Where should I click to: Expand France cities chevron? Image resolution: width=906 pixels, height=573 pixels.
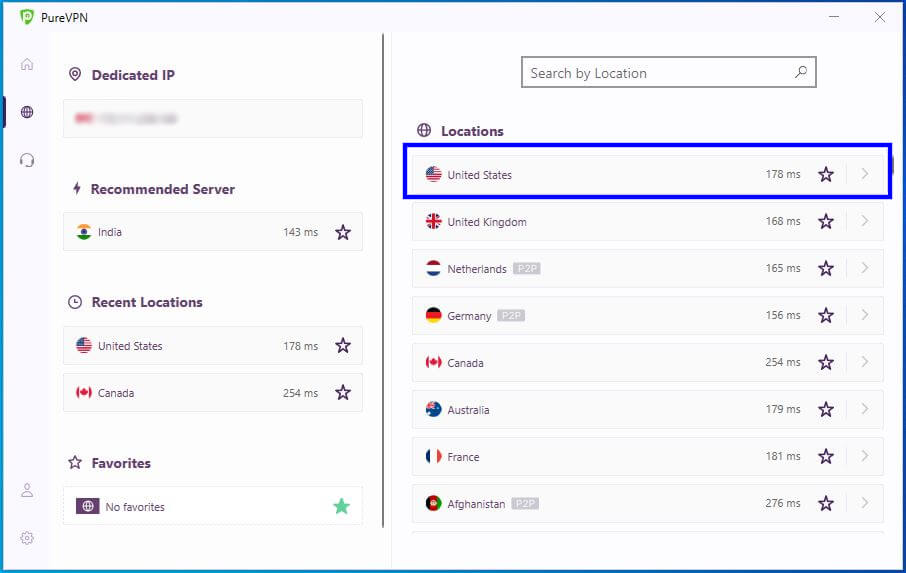(x=865, y=456)
